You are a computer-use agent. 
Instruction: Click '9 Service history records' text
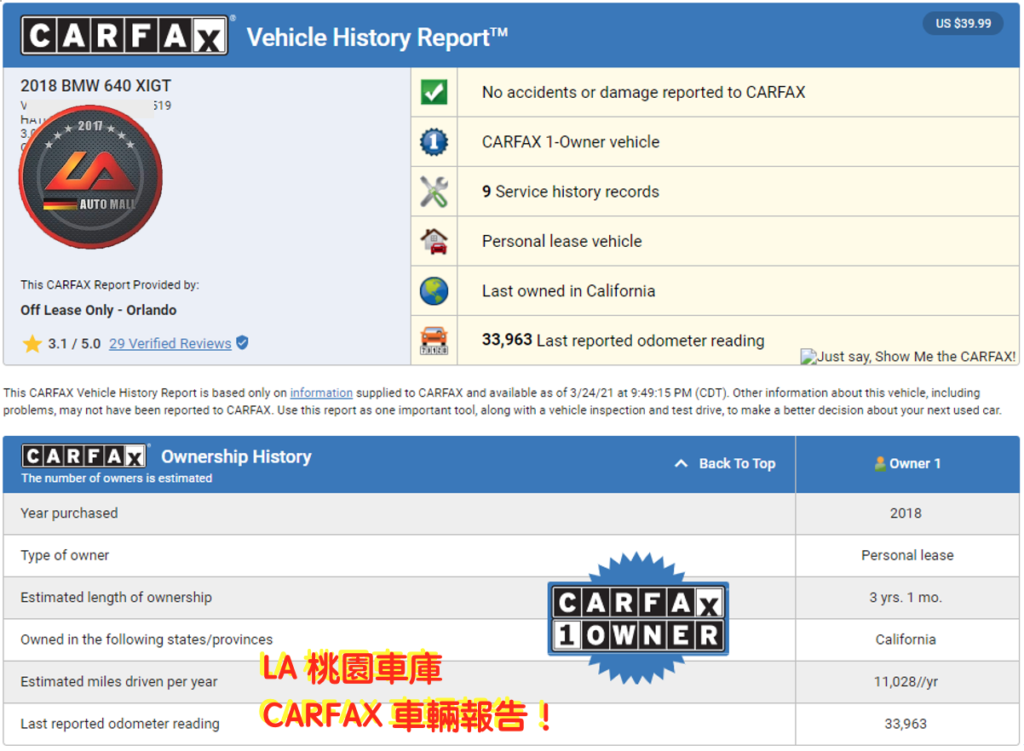coord(571,191)
